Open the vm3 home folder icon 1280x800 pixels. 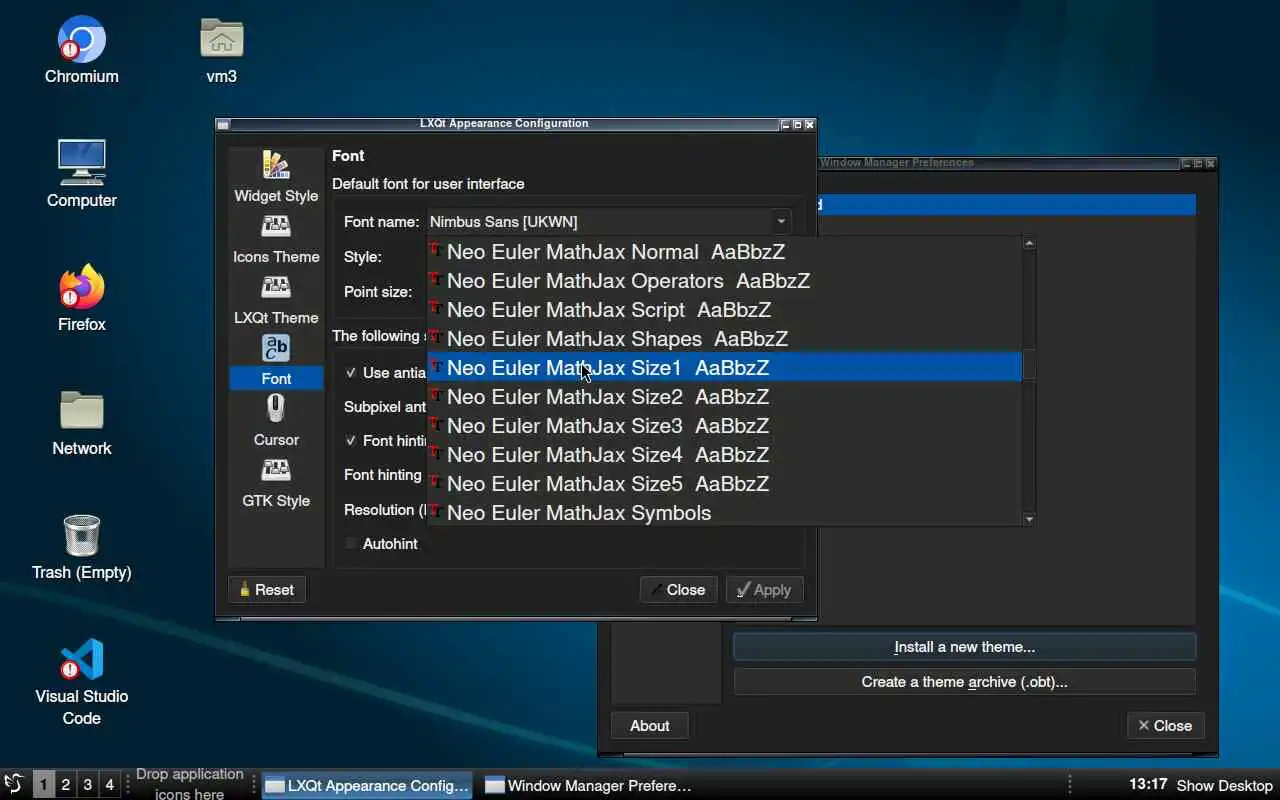(x=221, y=50)
